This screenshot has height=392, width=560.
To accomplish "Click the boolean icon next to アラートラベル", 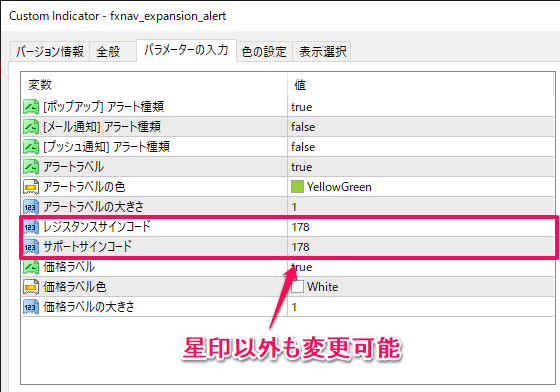I will [x=31, y=167].
